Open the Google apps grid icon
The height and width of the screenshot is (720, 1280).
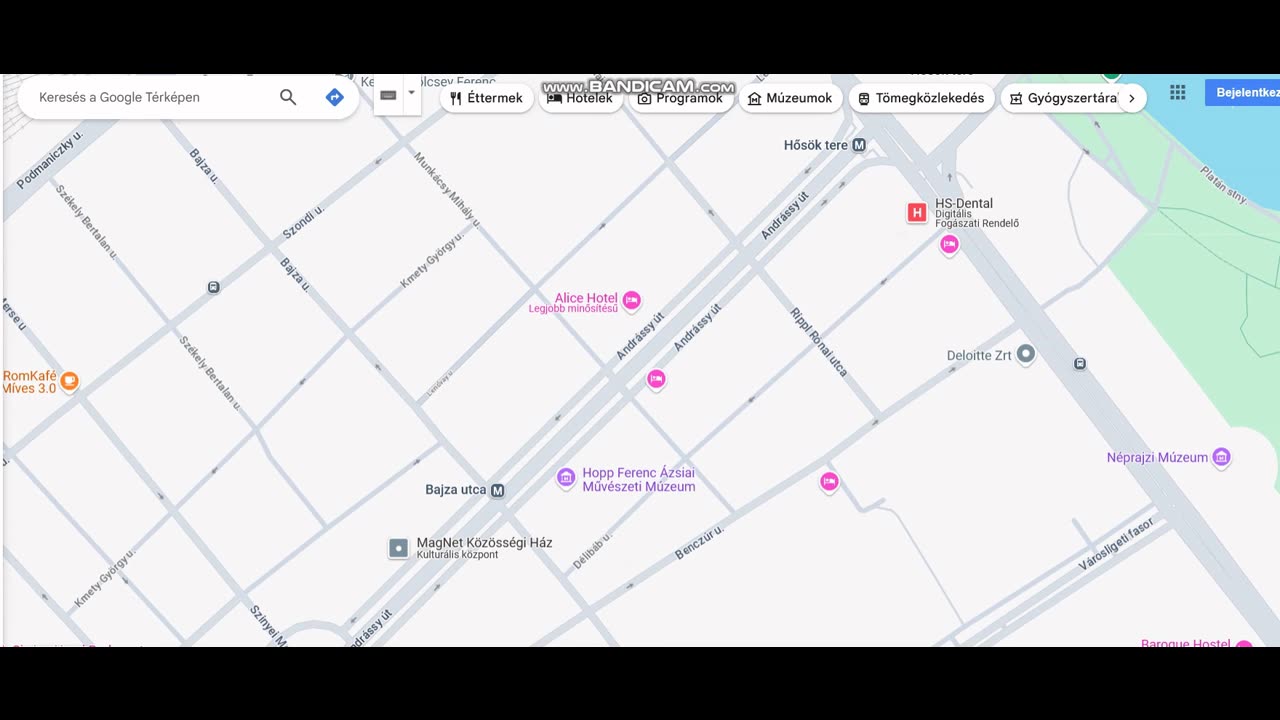pos(1178,93)
